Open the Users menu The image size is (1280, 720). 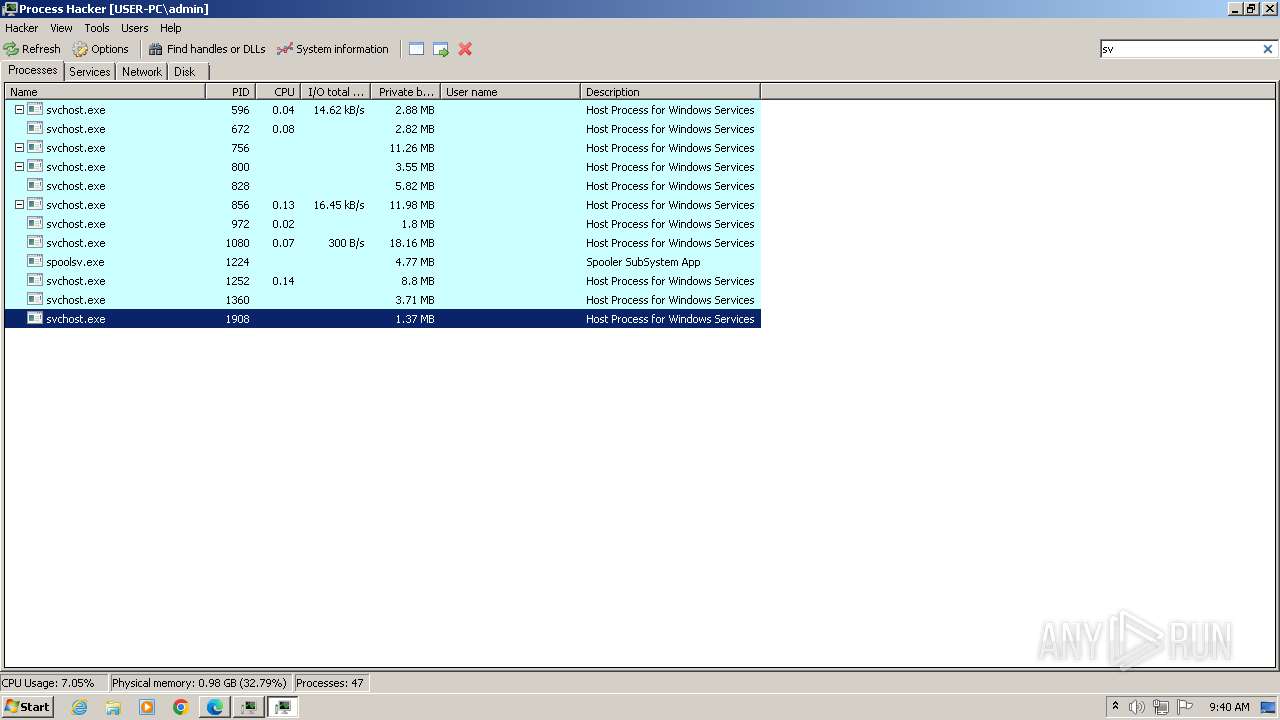pyautogui.click(x=134, y=28)
